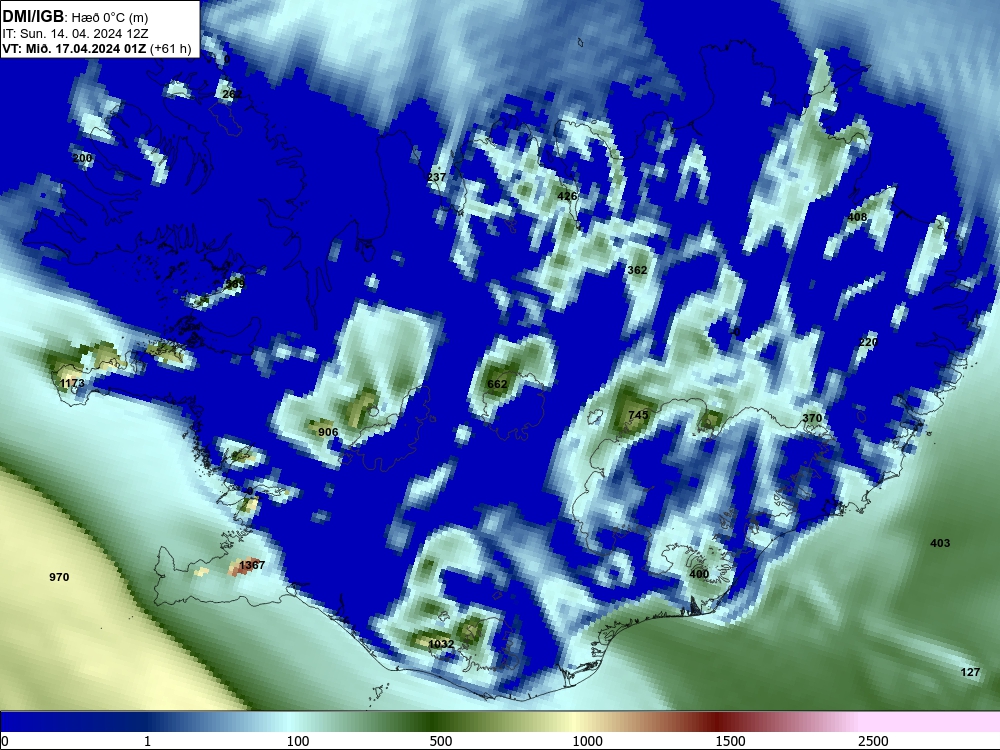The image size is (1000, 750).
Task: Click the map value '400'
Action: (699, 574)
